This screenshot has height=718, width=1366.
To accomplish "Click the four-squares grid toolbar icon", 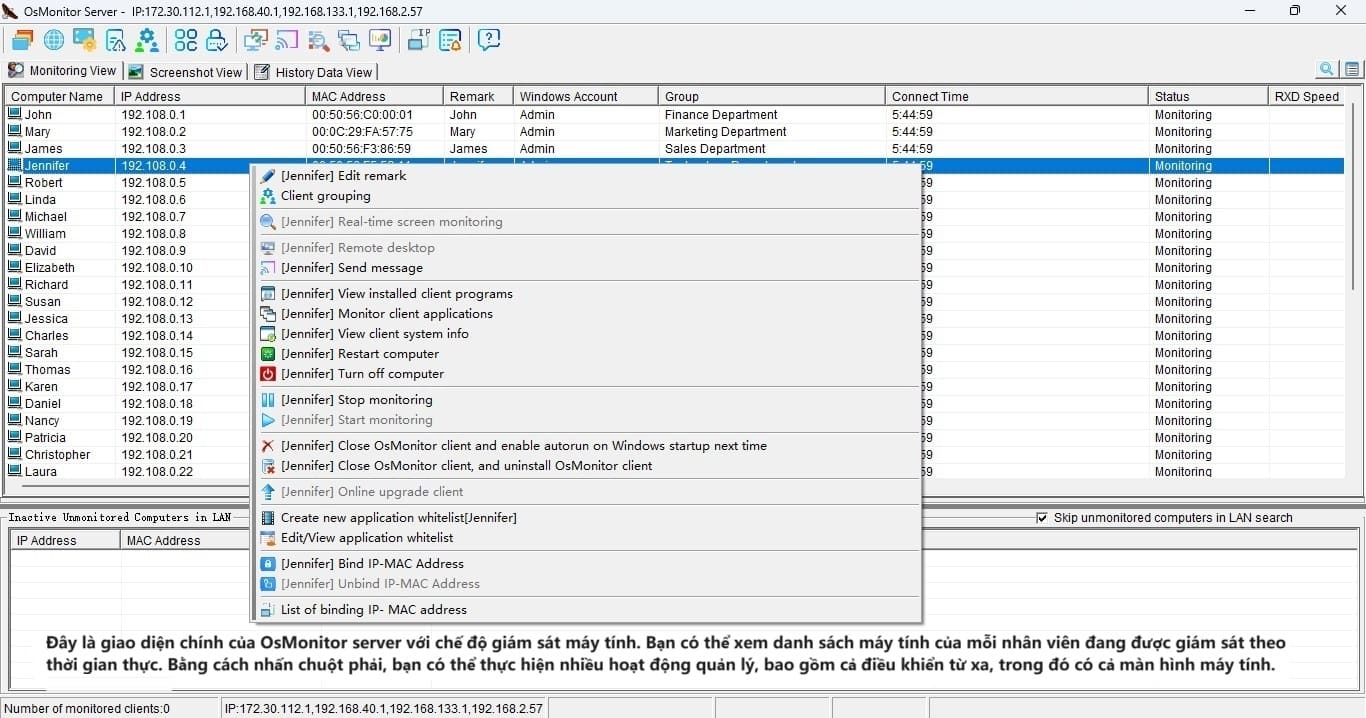I will click(x=186, y=40).
